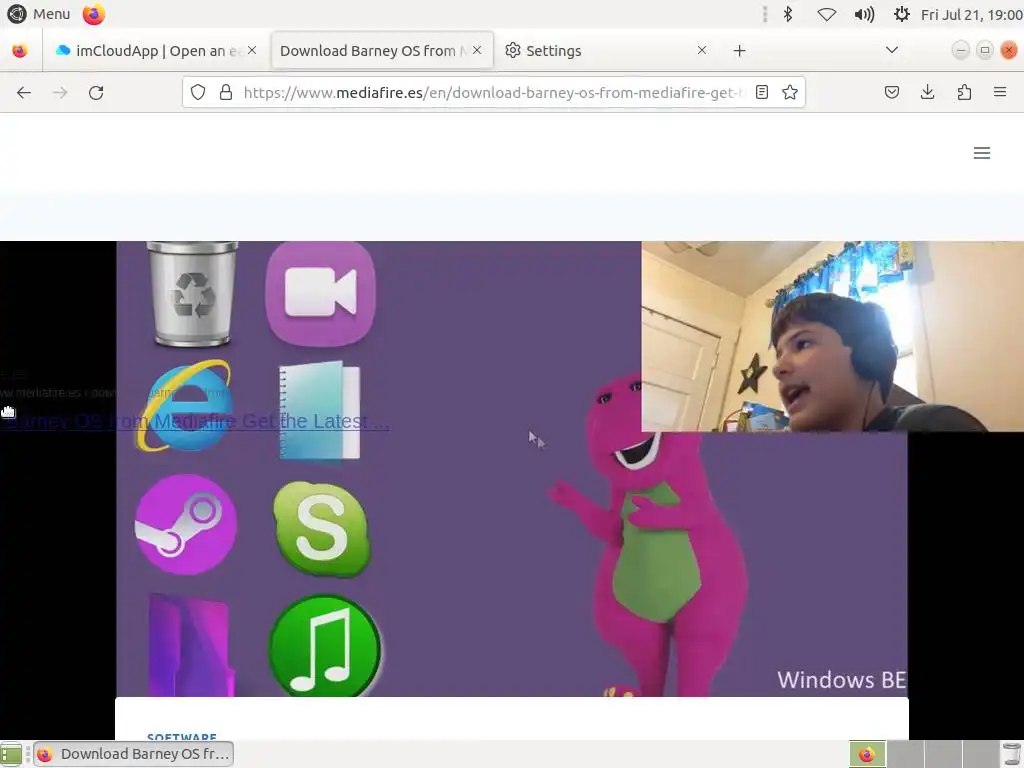
Task: Click the green Skype icon in image
Action: click(x=321, y=529)
